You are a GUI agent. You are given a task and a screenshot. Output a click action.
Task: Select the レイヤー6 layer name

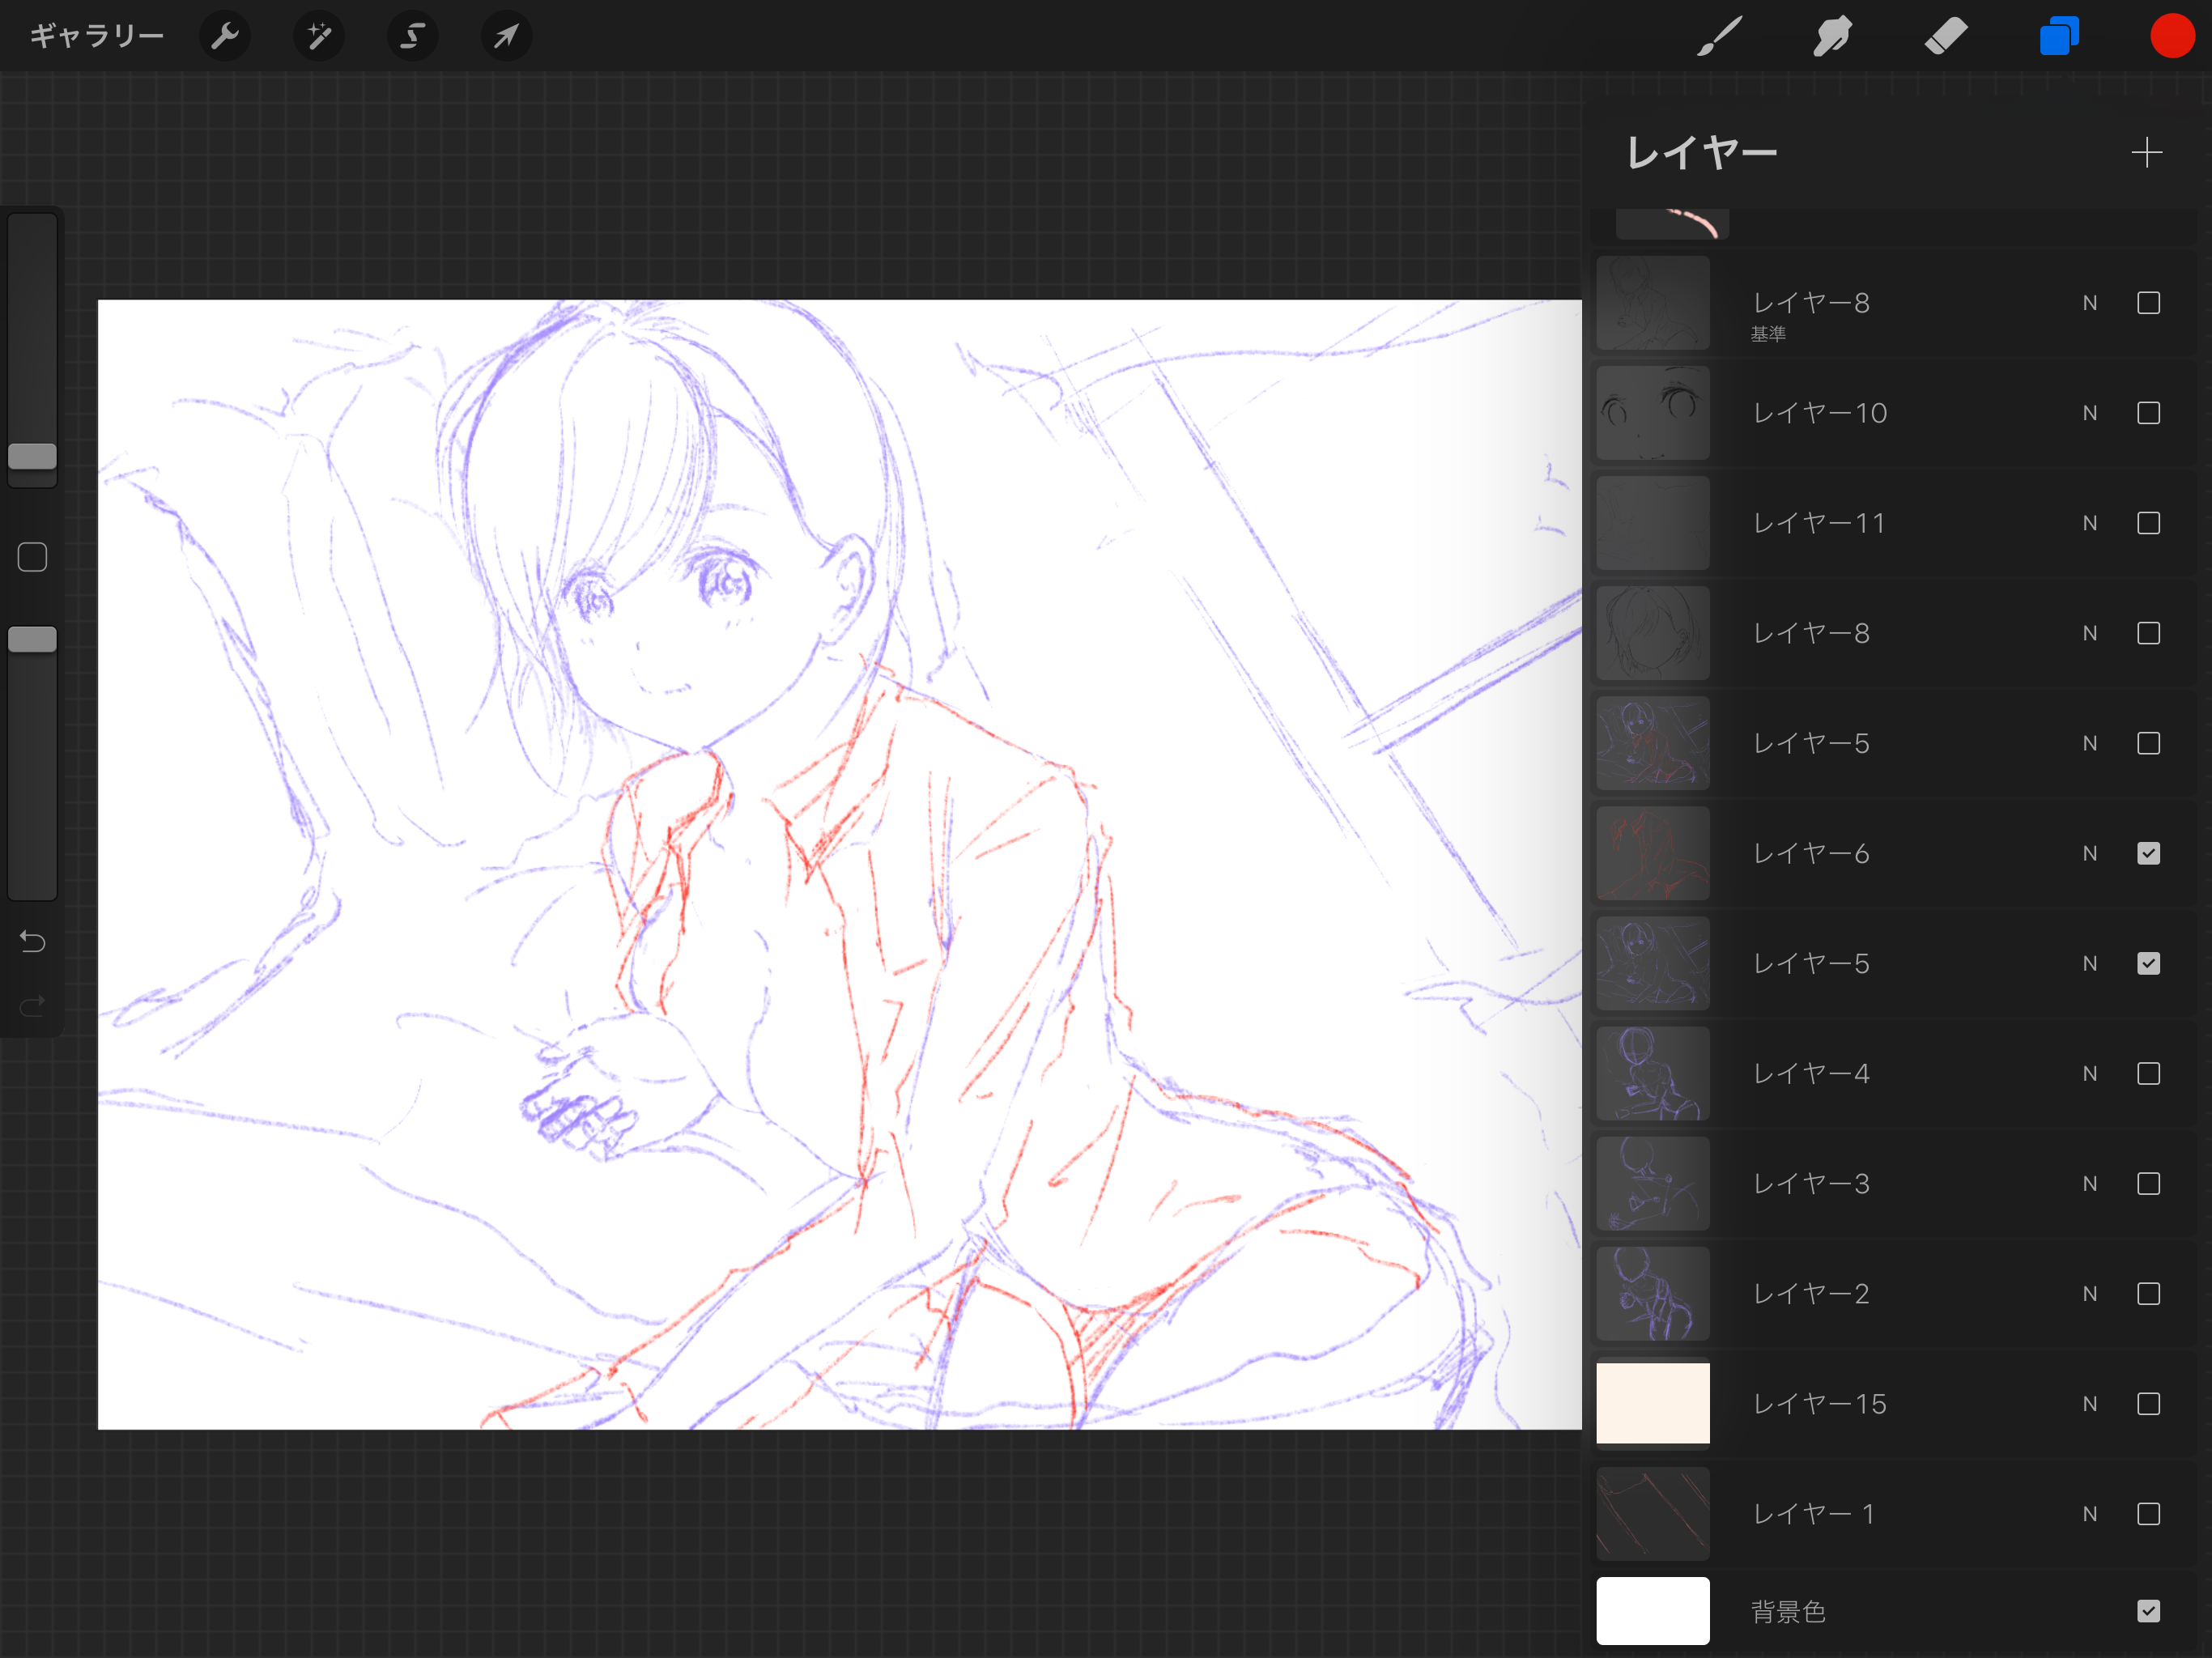[x=1811, y=853]
